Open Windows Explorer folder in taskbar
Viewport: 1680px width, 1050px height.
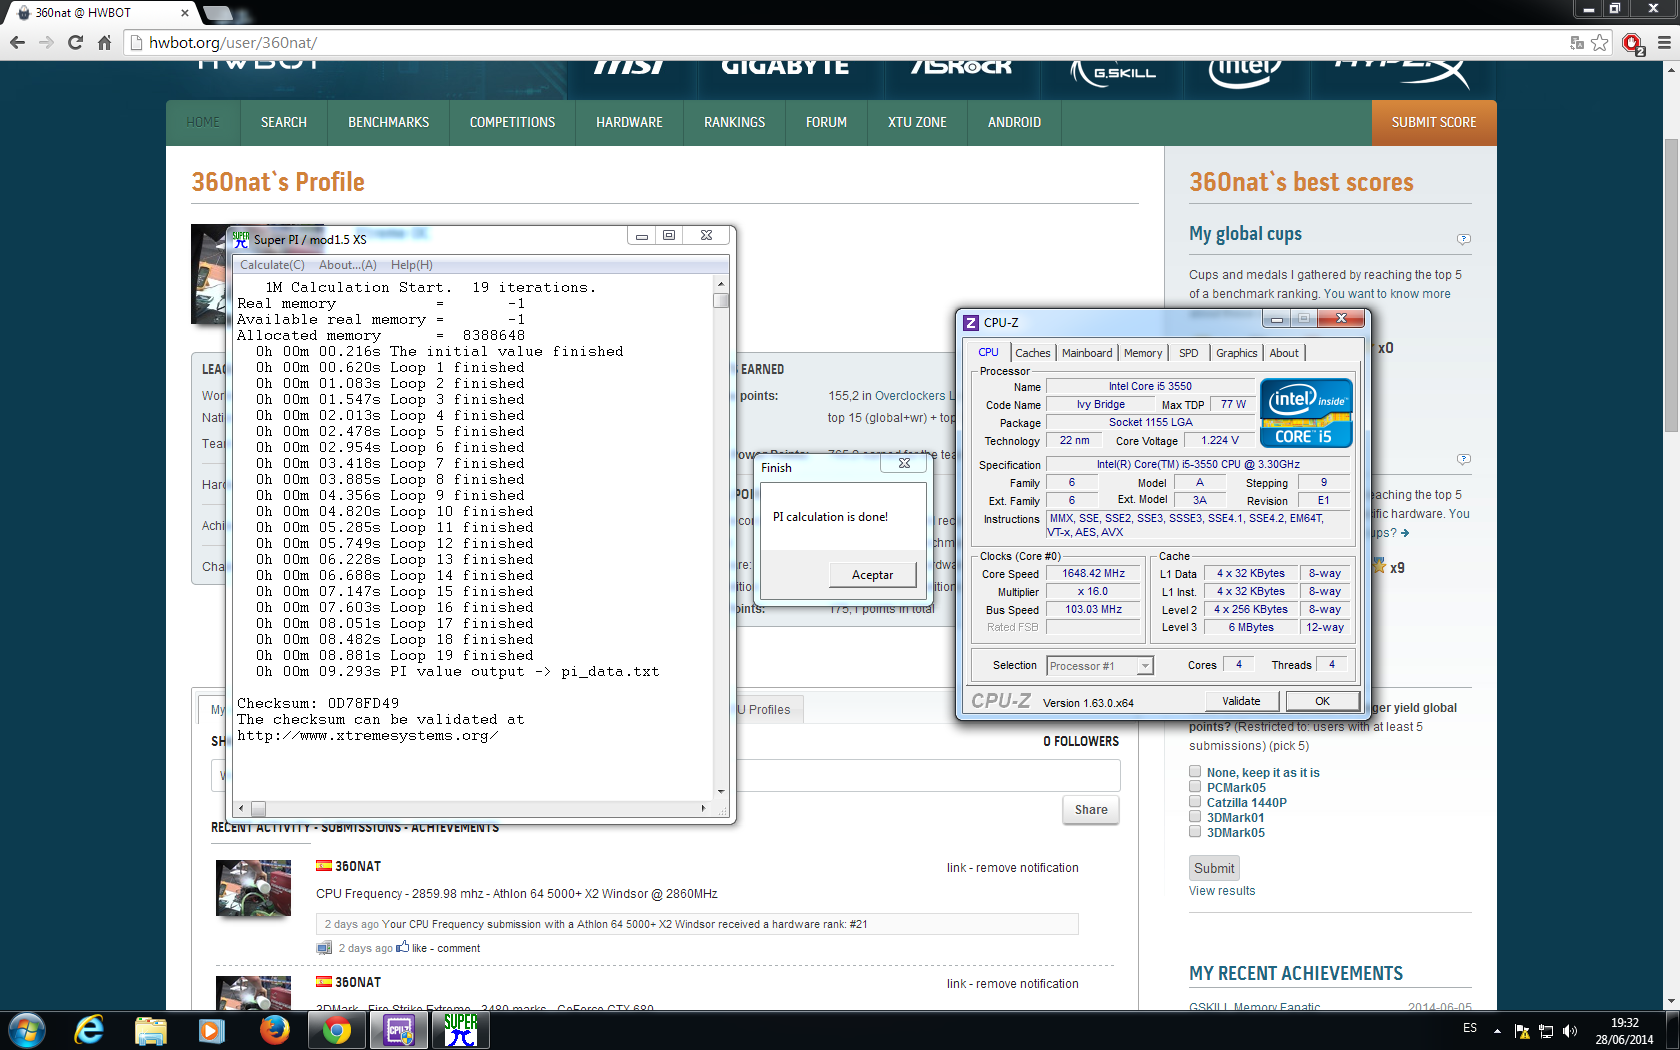click(x=150, y=1030)
